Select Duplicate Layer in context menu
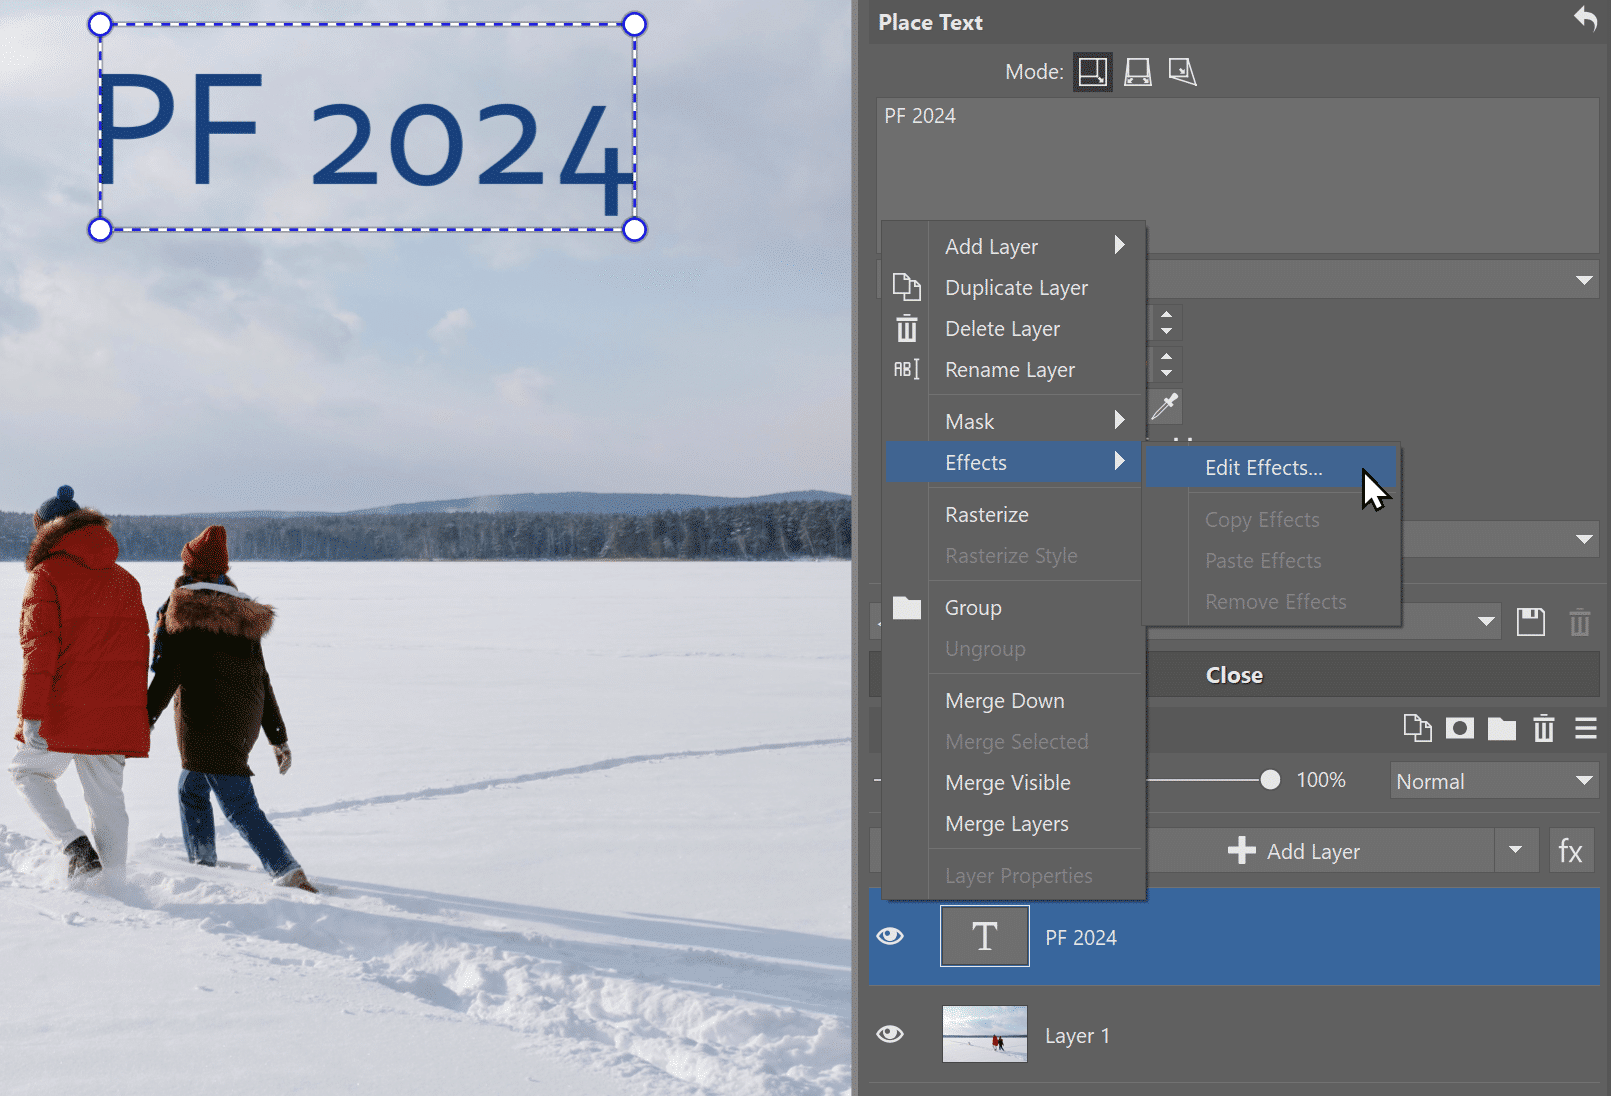Image resolution: width=1611 pixels, height=1096 pixels. point(1016,288)
